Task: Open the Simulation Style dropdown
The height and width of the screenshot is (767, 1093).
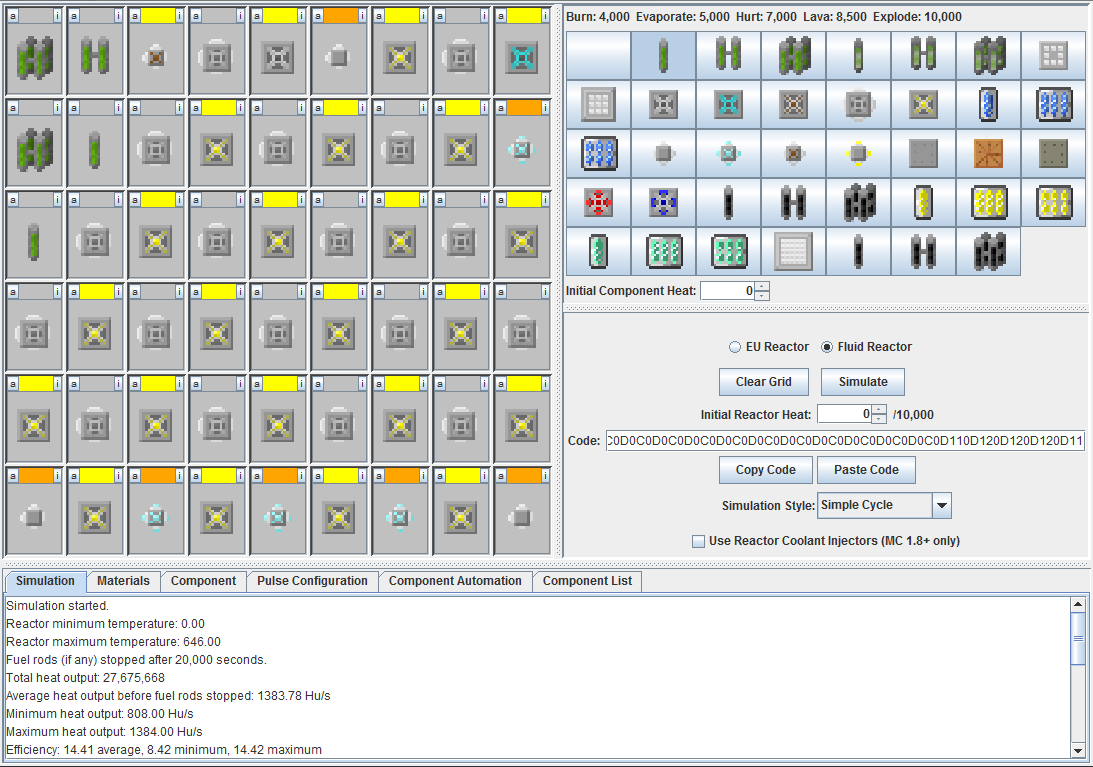Action: click(x=941, y=506)
